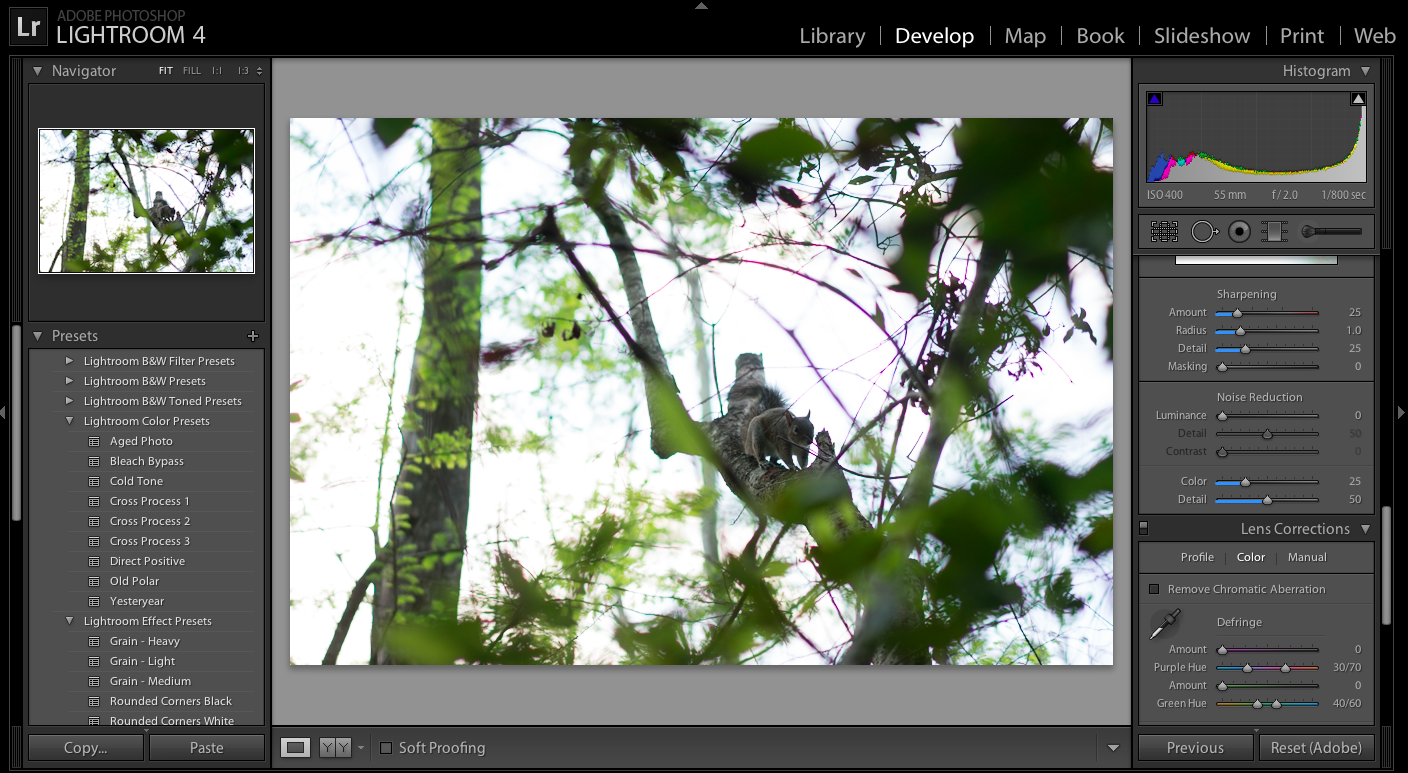Click the Sharpening Amount slider handle
The height and width of the screenshot is (773, 1408).
click(x=1237, y=313)
